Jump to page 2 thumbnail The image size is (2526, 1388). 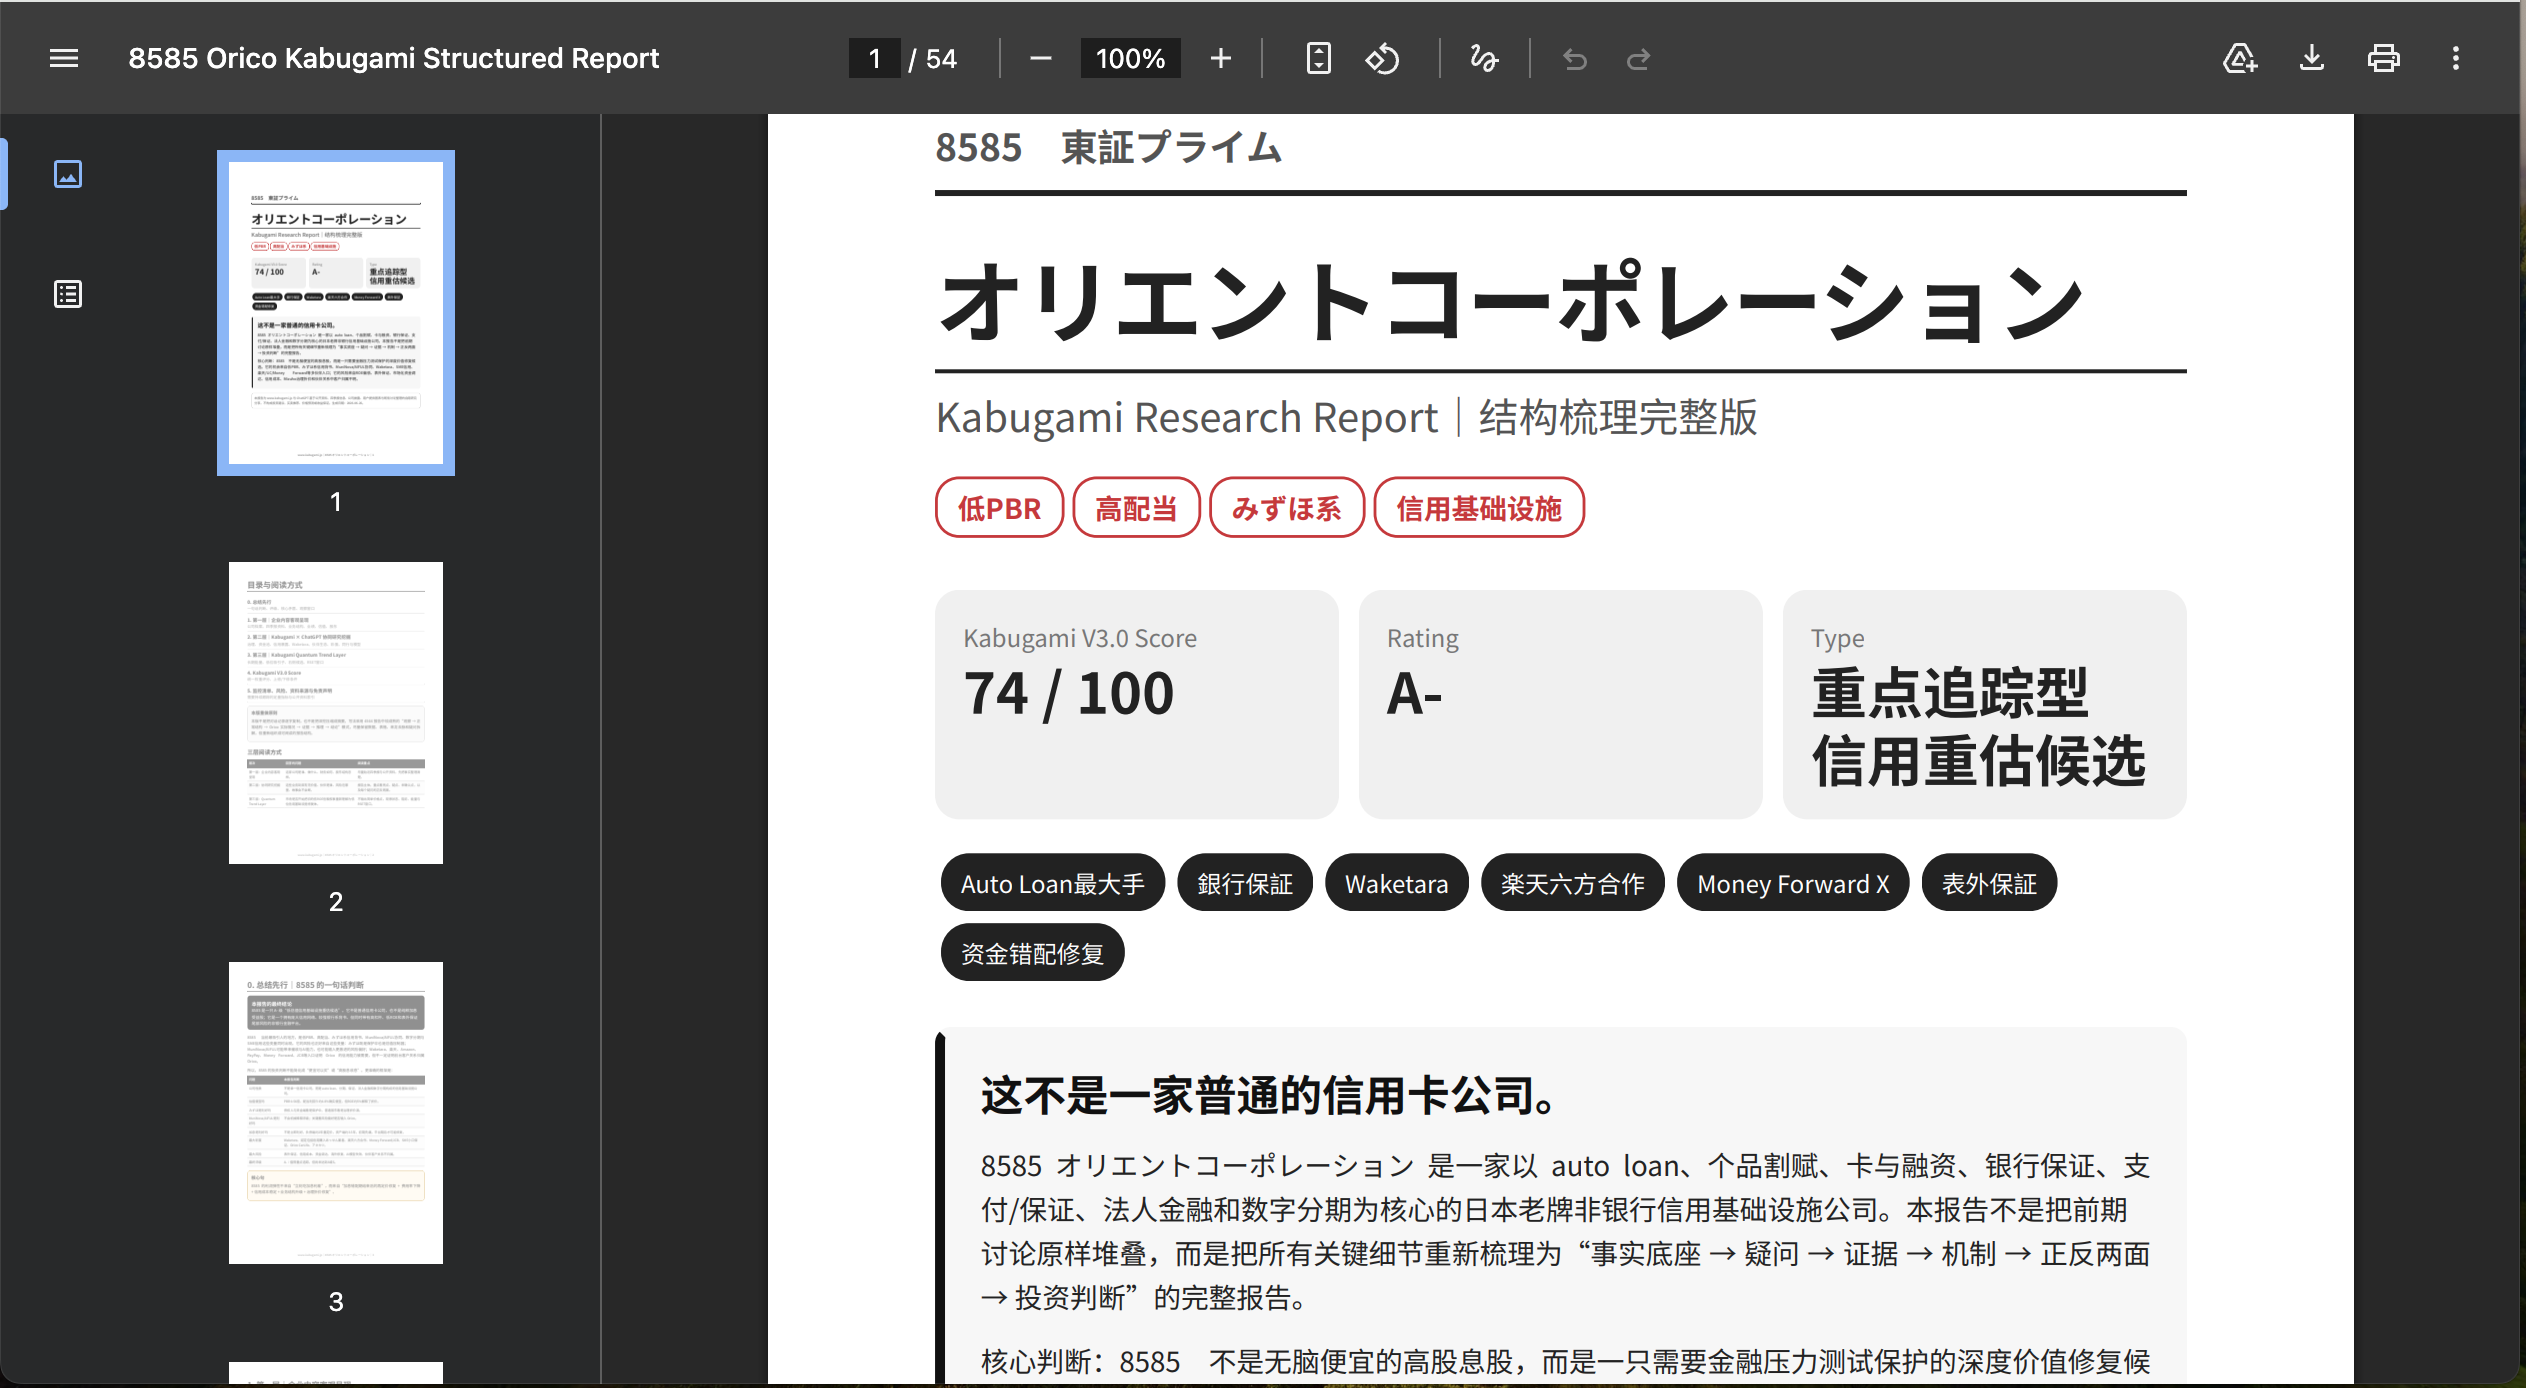[x=336, y=713]
